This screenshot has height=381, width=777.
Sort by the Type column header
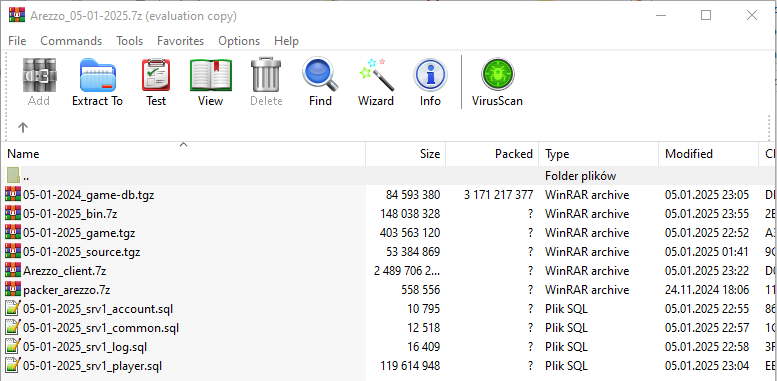click(x=599, y=154)
